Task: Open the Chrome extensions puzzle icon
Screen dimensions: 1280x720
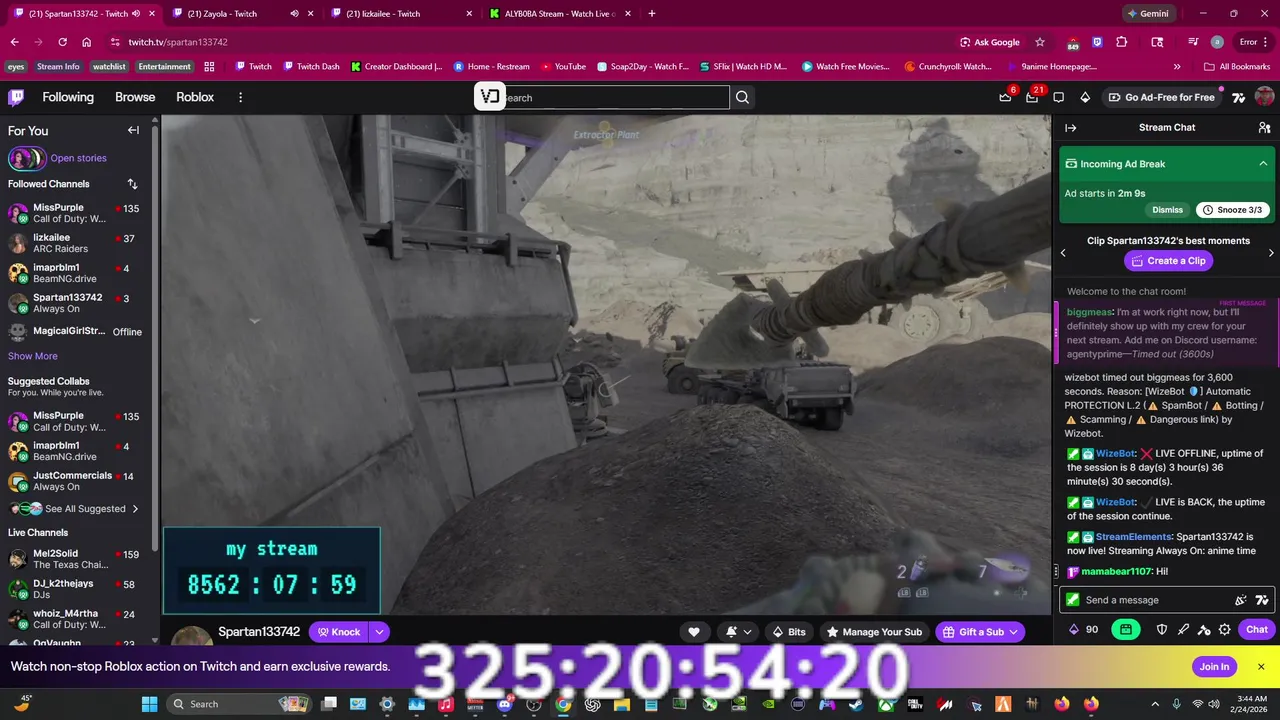Action: tap(1122, 42)
